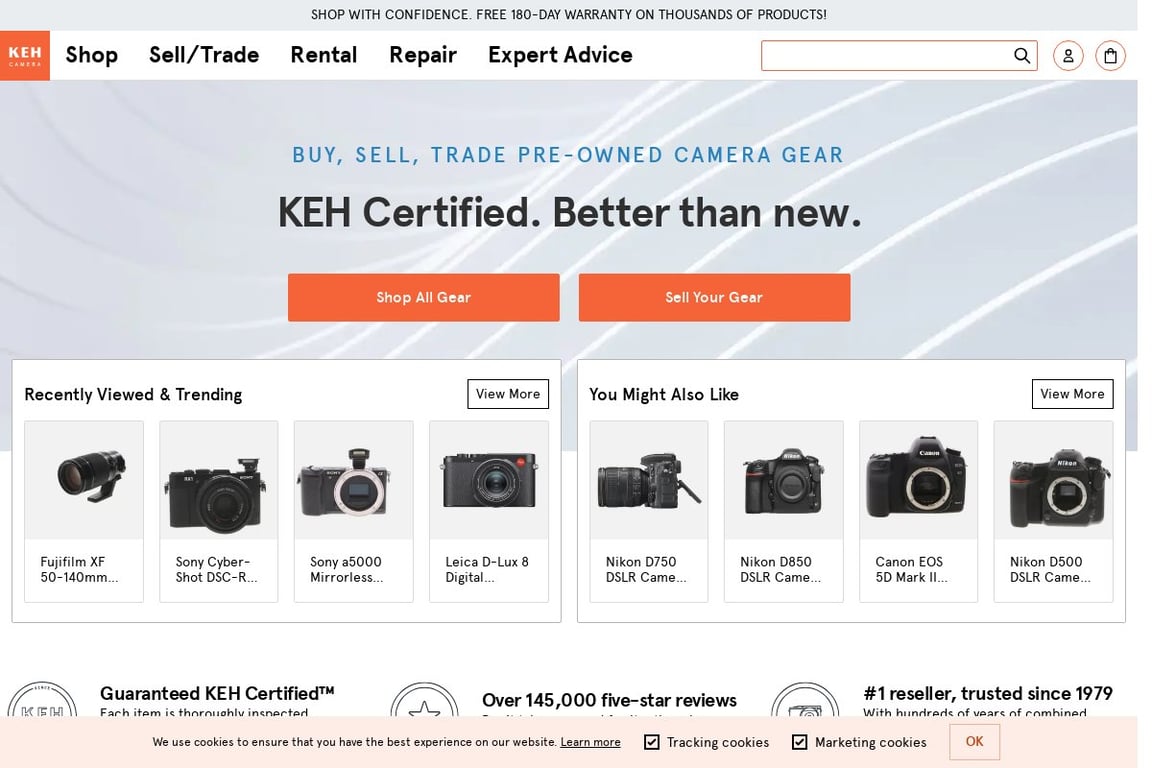Click the account profile icon
1152x768 pixels.
coord(1068,55)
